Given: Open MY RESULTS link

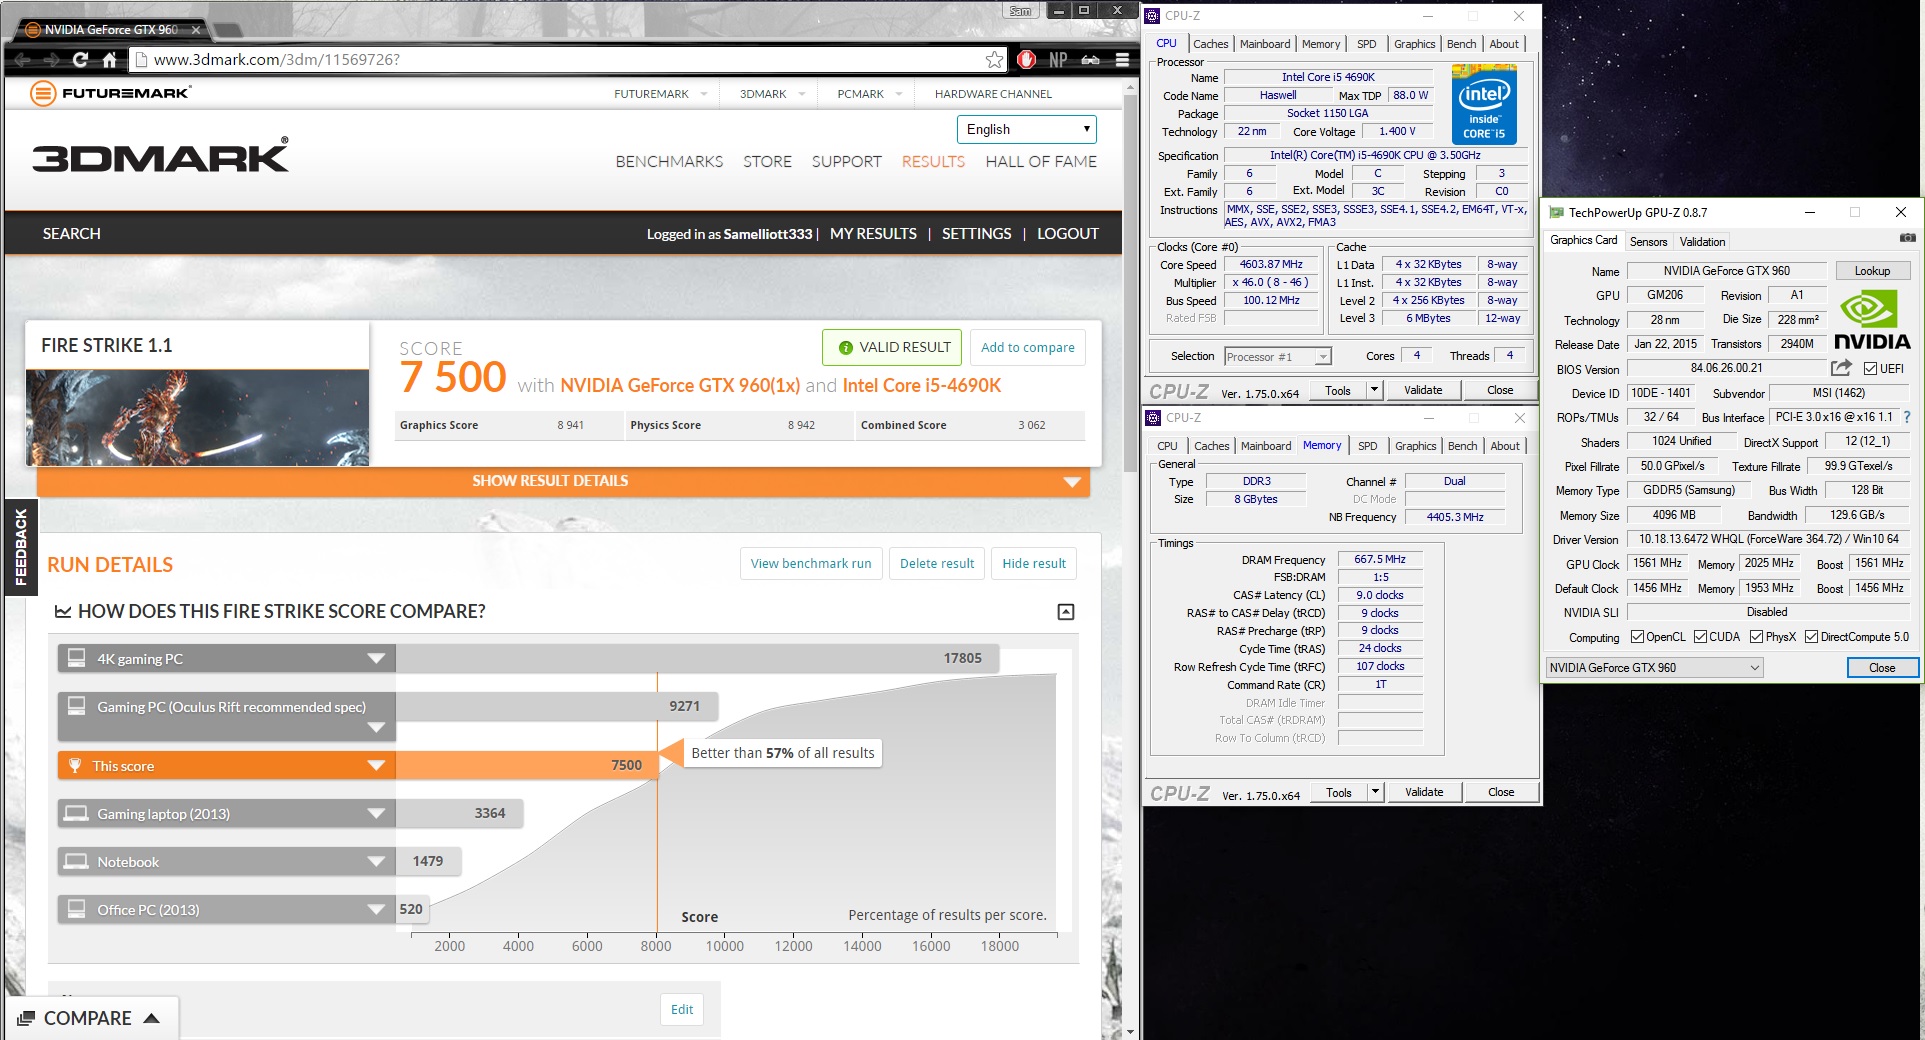Looking at the screenshot, I should point(873,234).
